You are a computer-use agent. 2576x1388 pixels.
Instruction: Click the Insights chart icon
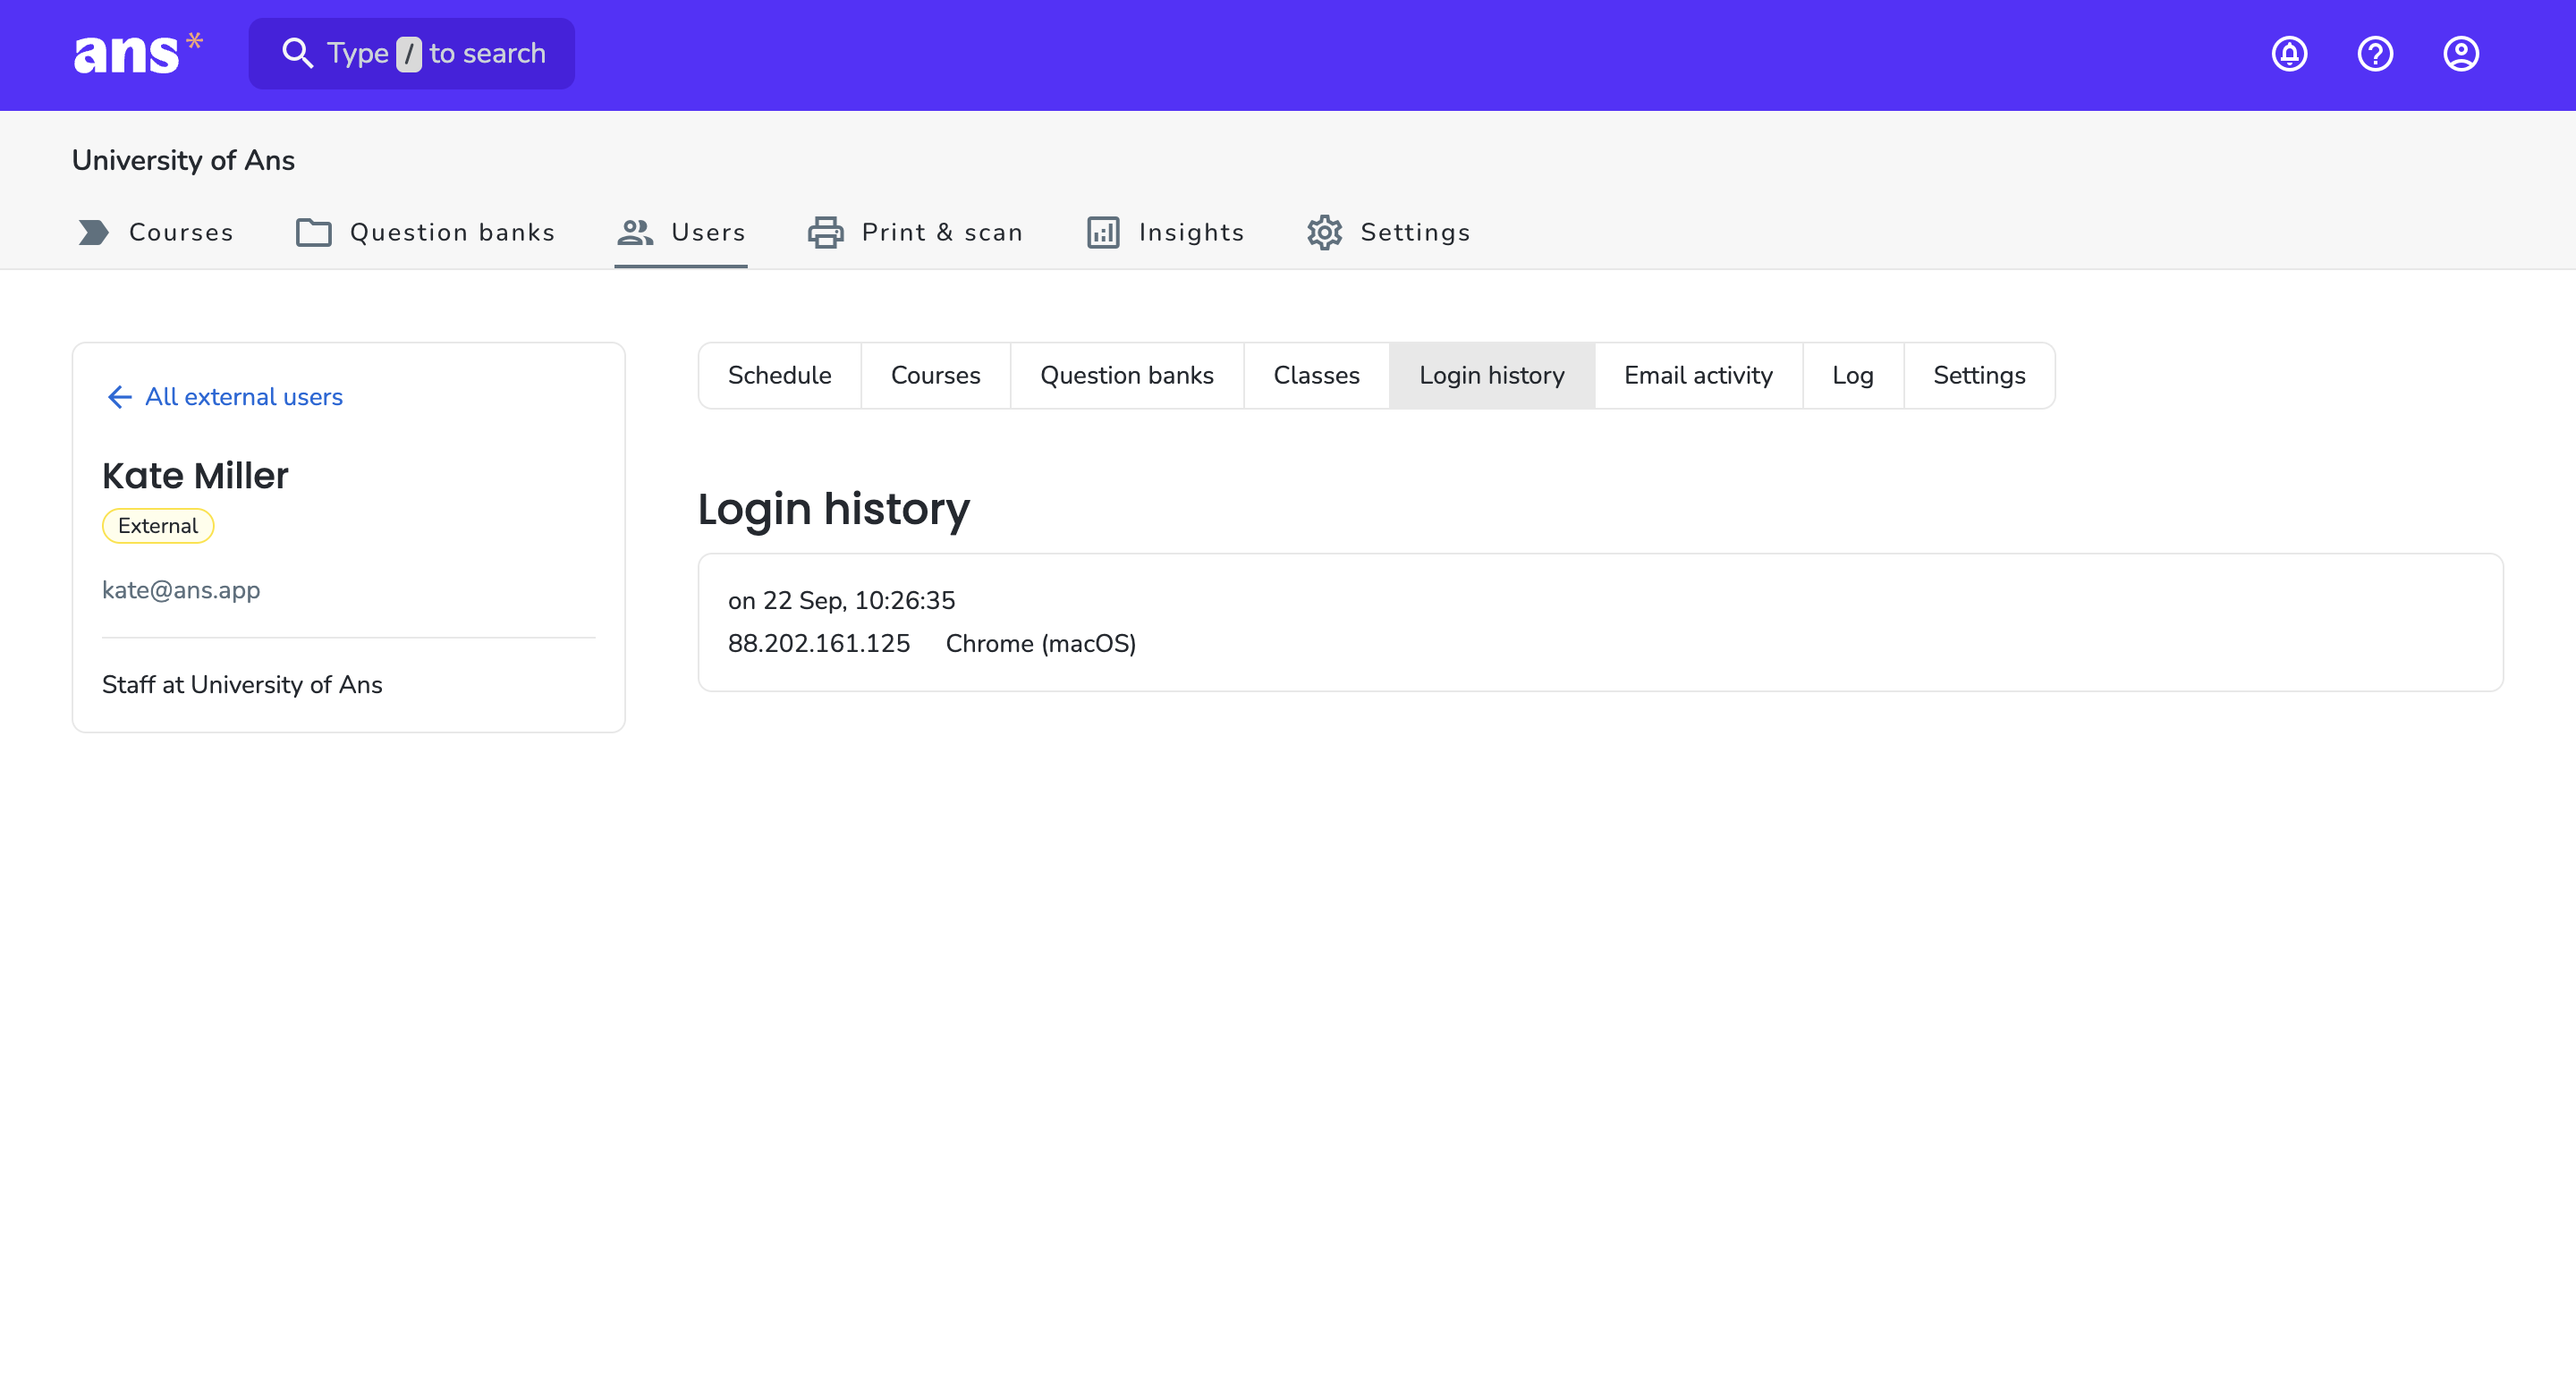click(1103, 232)
